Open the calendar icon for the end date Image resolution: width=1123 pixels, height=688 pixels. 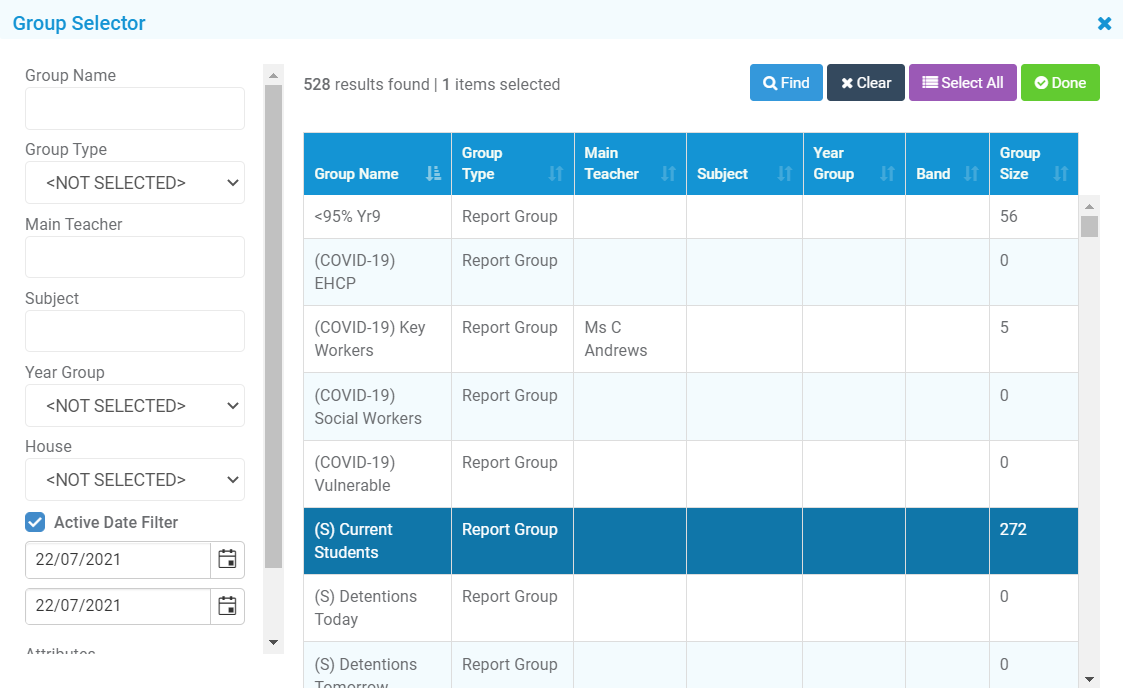228,606
